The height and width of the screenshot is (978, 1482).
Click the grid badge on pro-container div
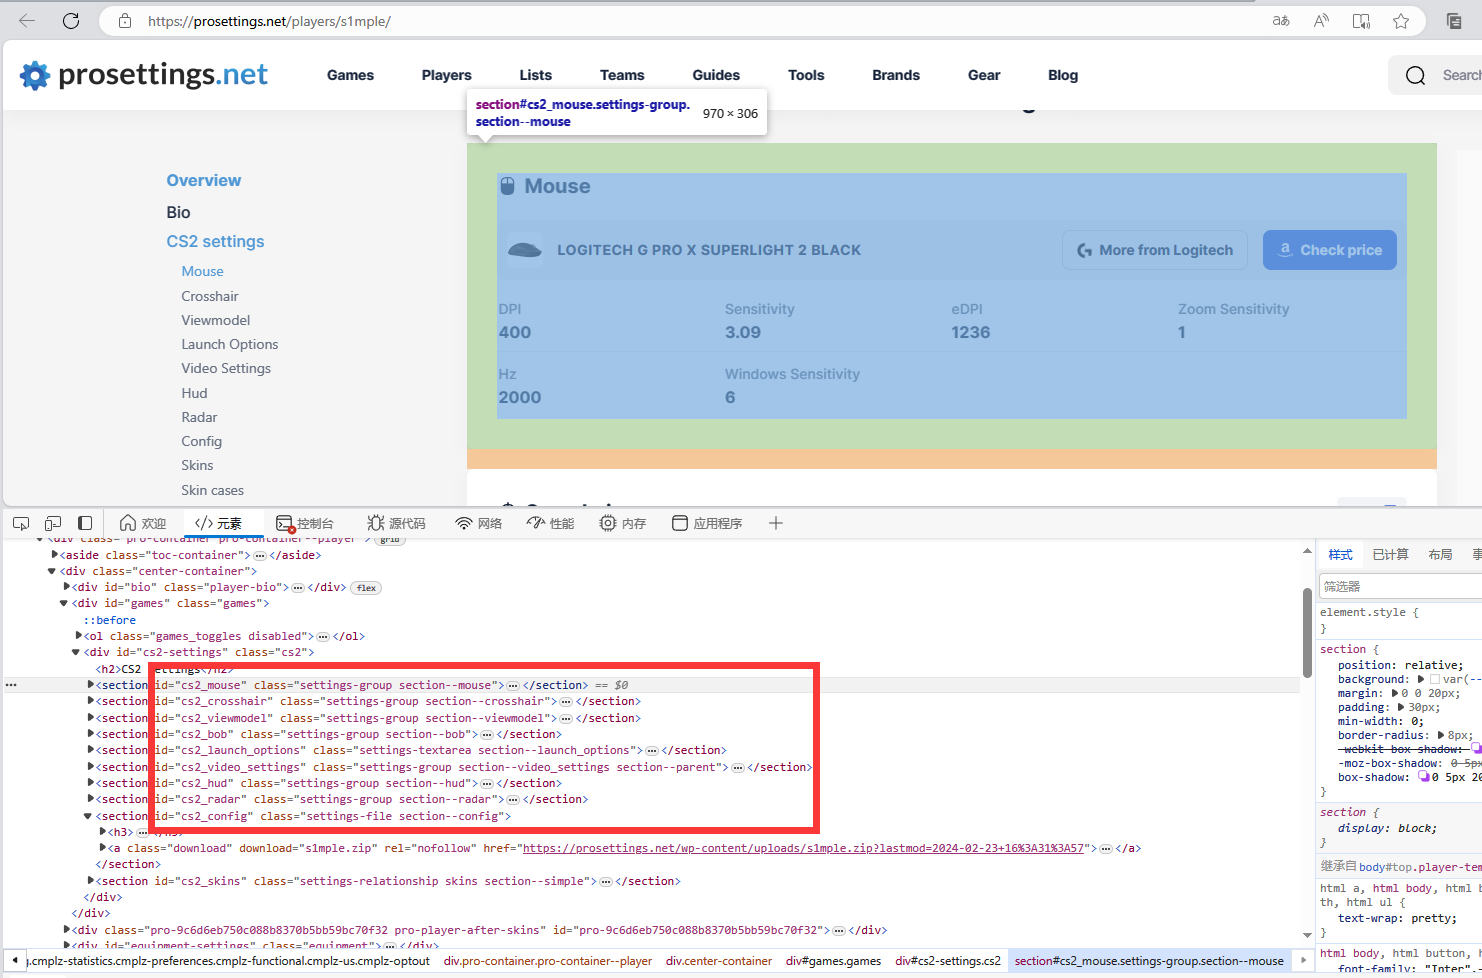390,540
